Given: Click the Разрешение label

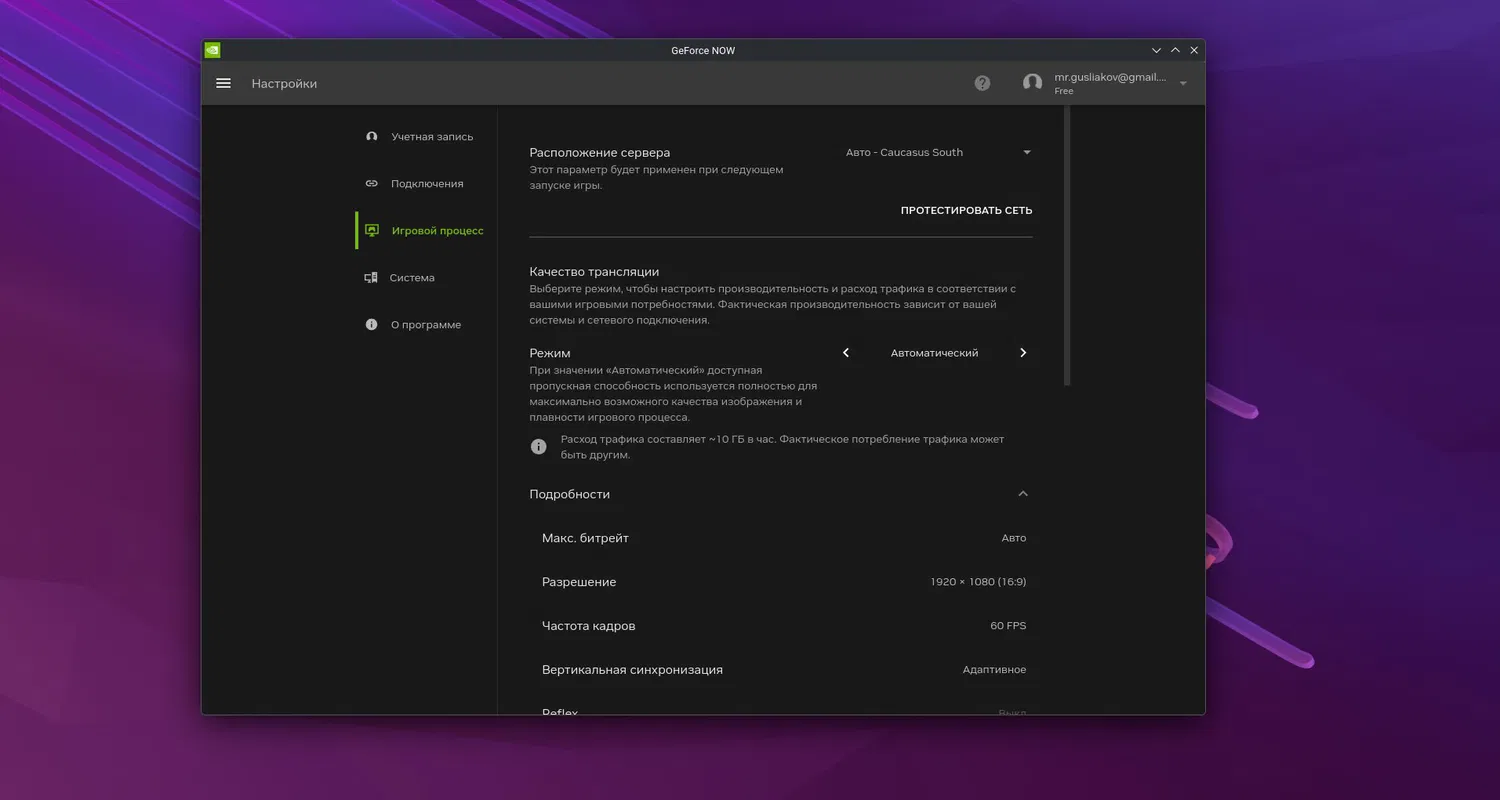Looking at the screenshot, I should (579, 582).
